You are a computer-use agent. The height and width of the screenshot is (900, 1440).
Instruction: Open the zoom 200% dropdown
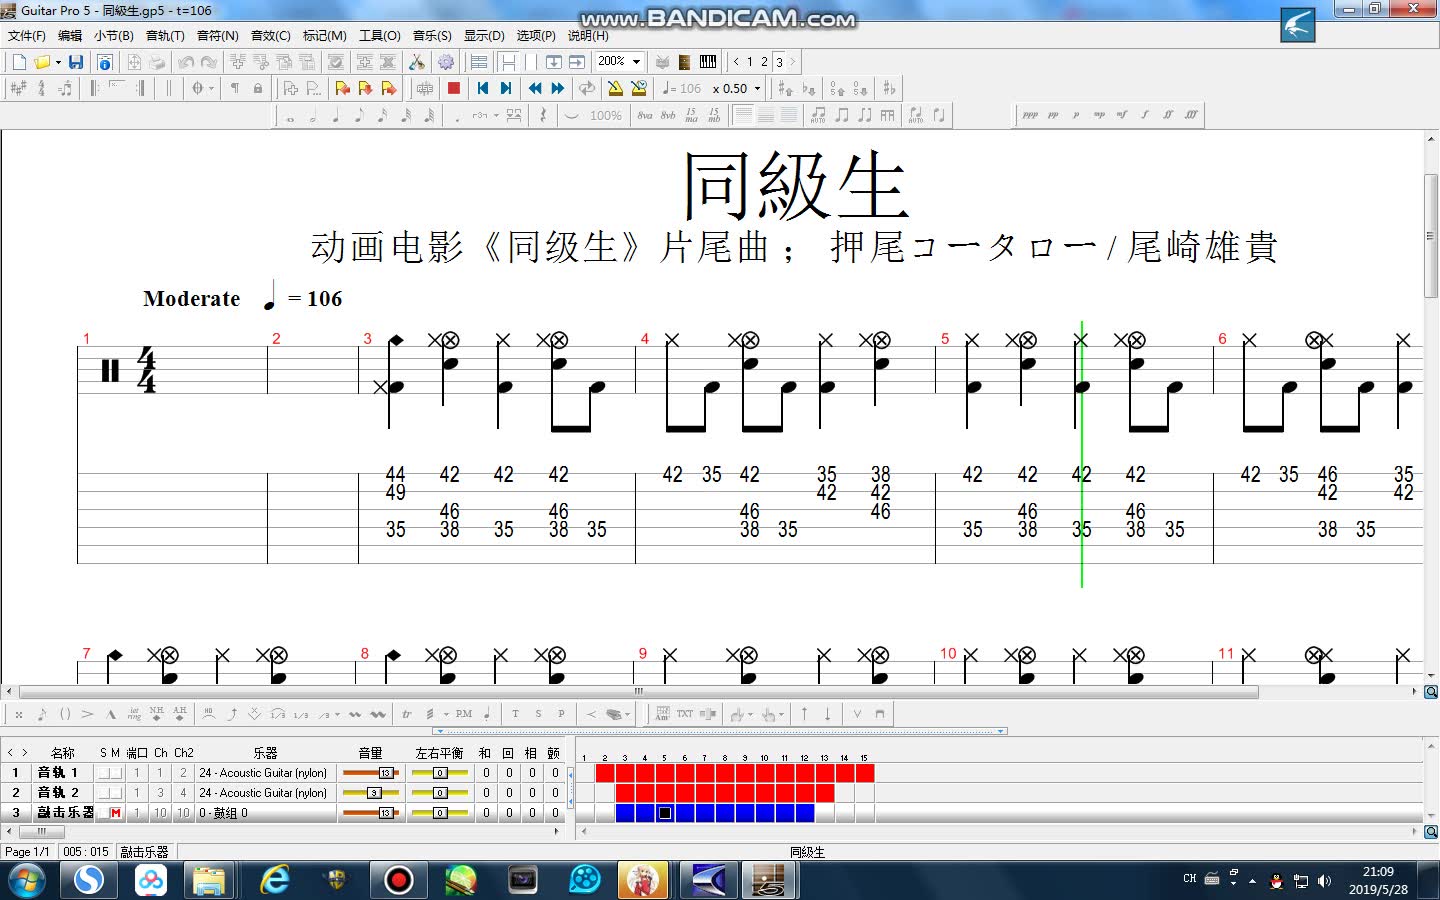[636, 62]
